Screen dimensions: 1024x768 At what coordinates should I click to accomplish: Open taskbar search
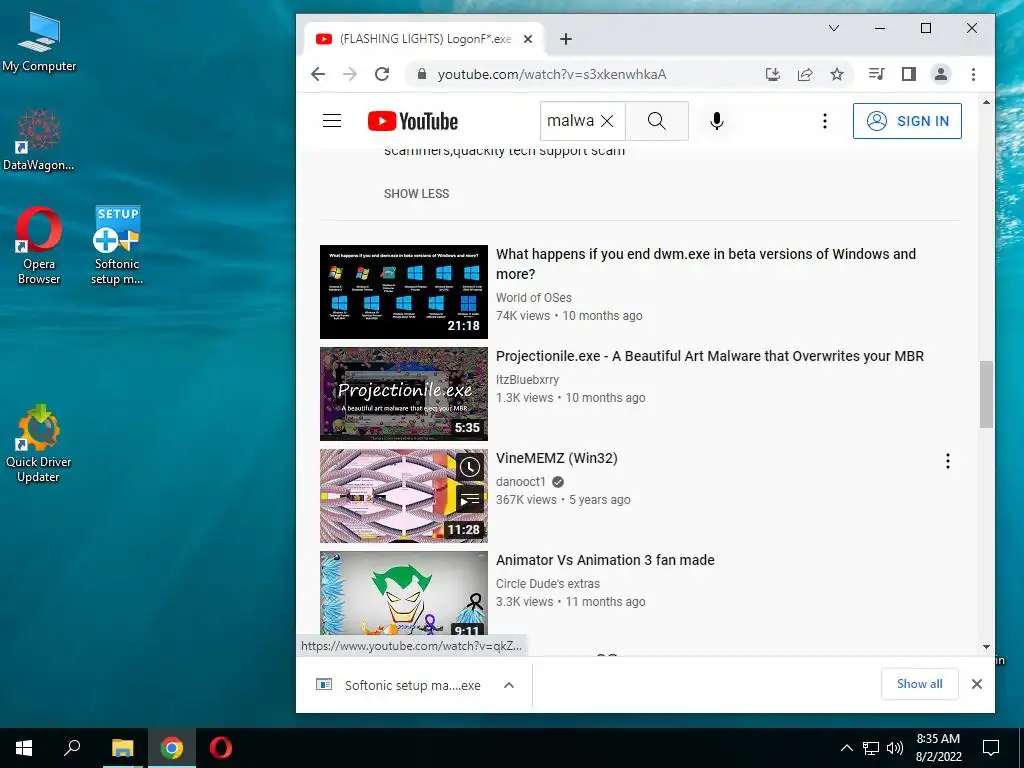coord(72,748)
